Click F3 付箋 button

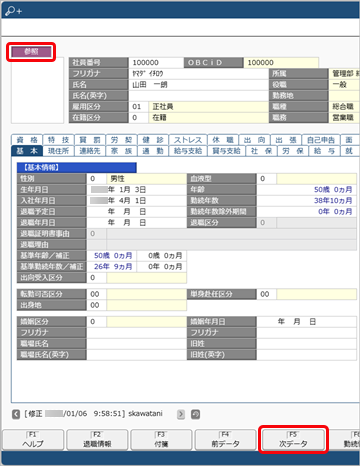[161, 440]
